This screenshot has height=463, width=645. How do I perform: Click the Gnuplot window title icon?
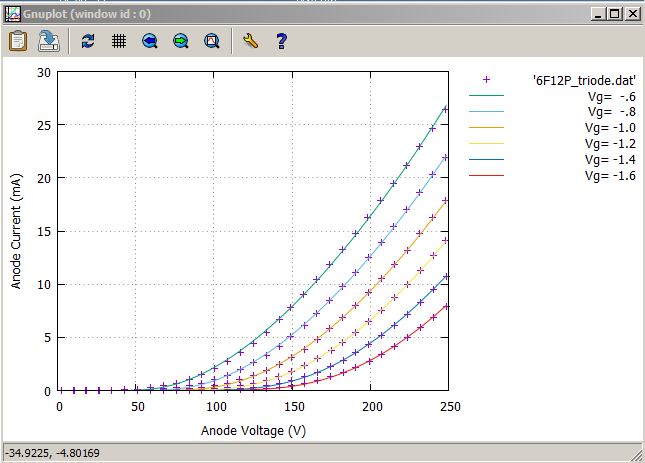pyautogui.click(x=12, y=14)
